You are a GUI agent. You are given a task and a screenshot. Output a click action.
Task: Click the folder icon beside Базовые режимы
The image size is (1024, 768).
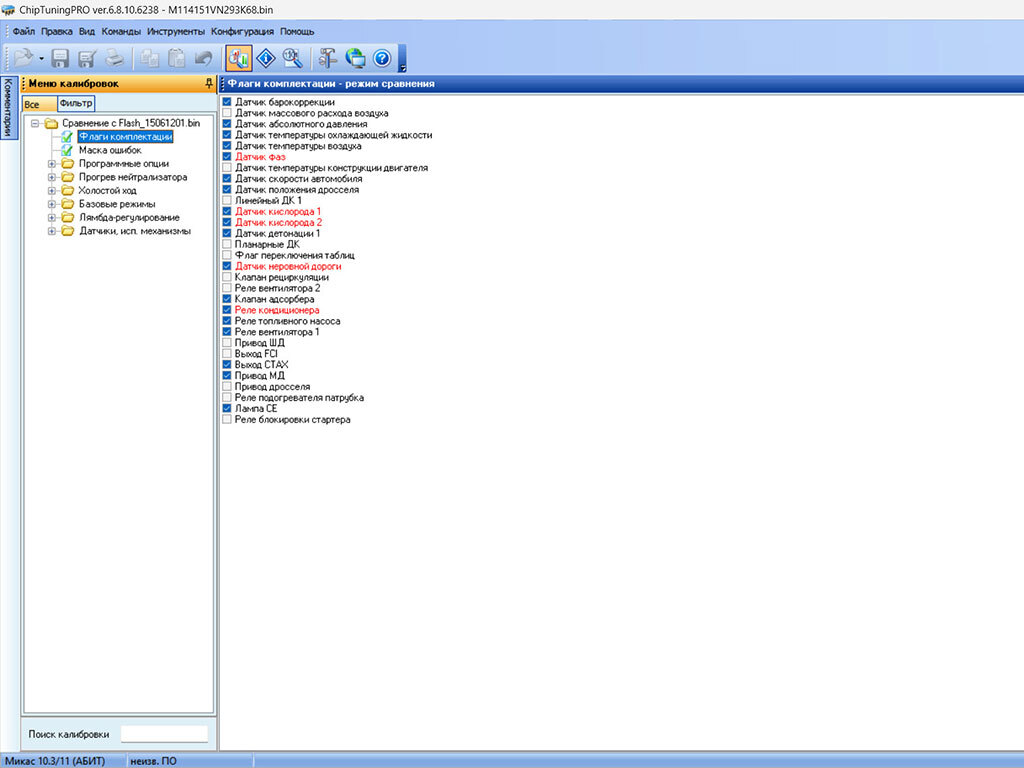[67, 204]
